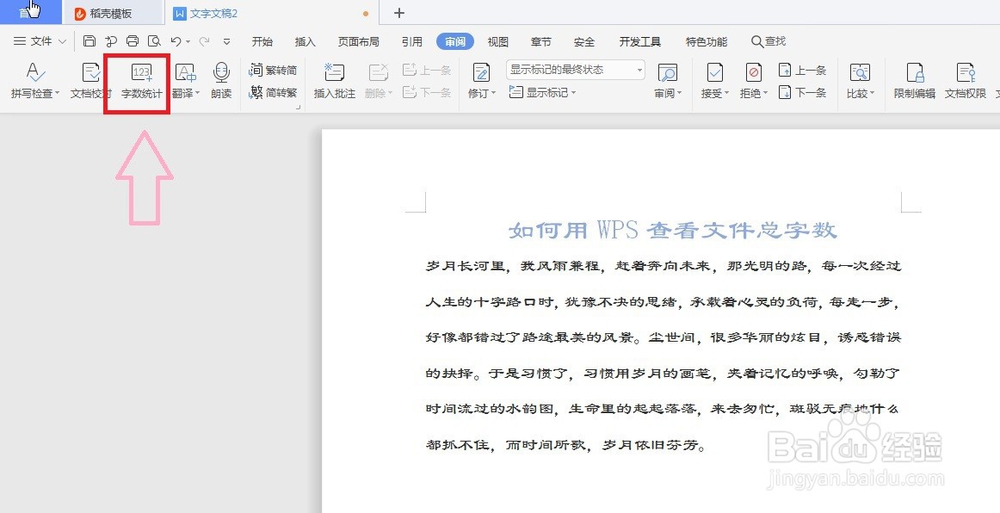1000x513 pixels.
Task: Open the 页面布局 ribbon tab
Action: click(x=358, y=41)
